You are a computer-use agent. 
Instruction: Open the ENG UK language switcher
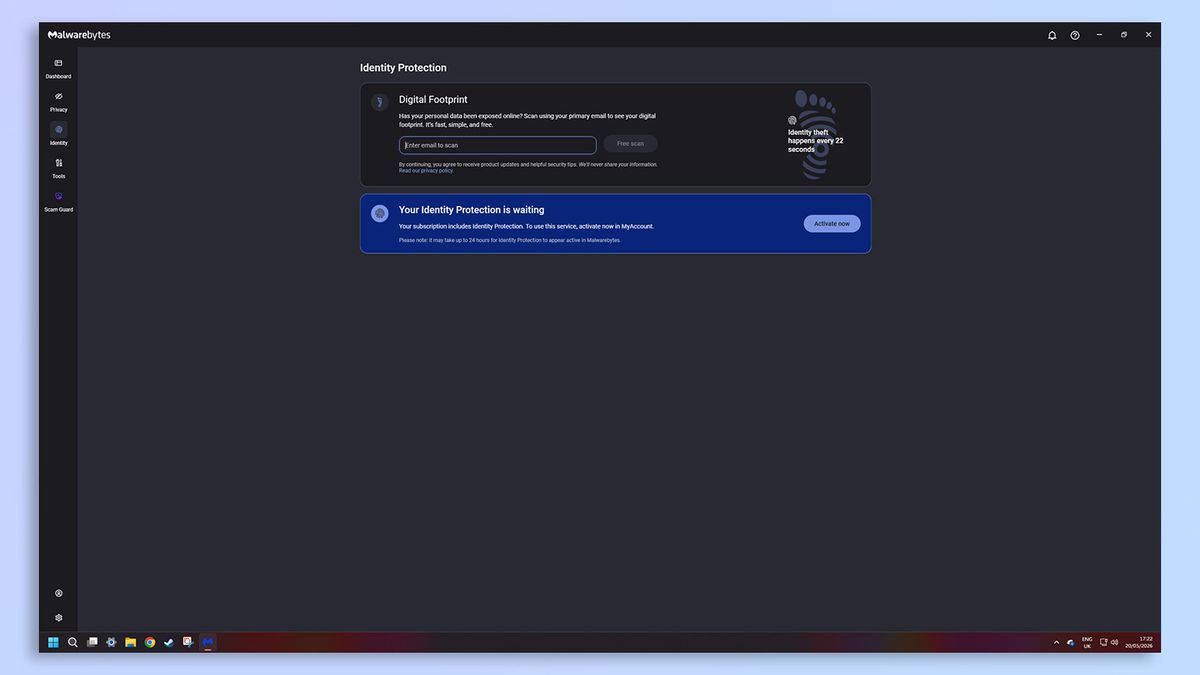pos(1087,643)
